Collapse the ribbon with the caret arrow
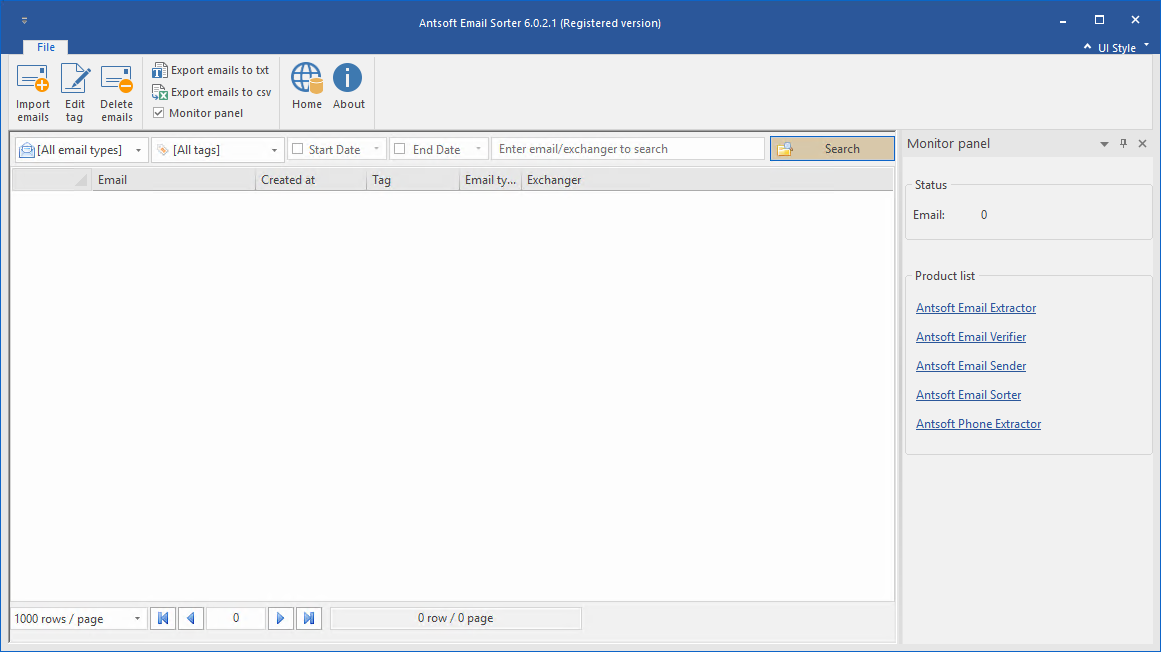Image resolution: width=1161 pixels, height=652 pixels. [x=1087, y=47]
